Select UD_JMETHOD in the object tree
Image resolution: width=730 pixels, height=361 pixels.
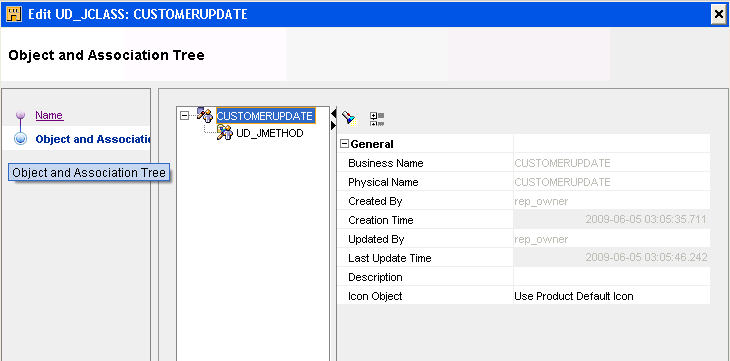point(270,134)
